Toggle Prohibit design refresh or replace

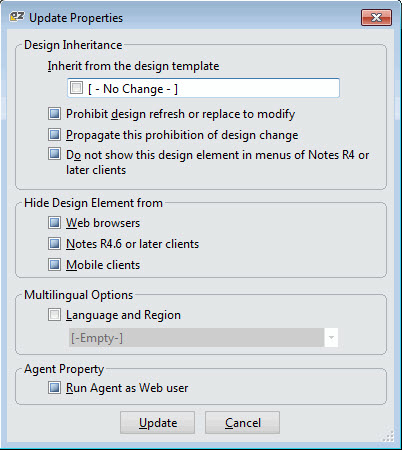[x=54, y=114]
